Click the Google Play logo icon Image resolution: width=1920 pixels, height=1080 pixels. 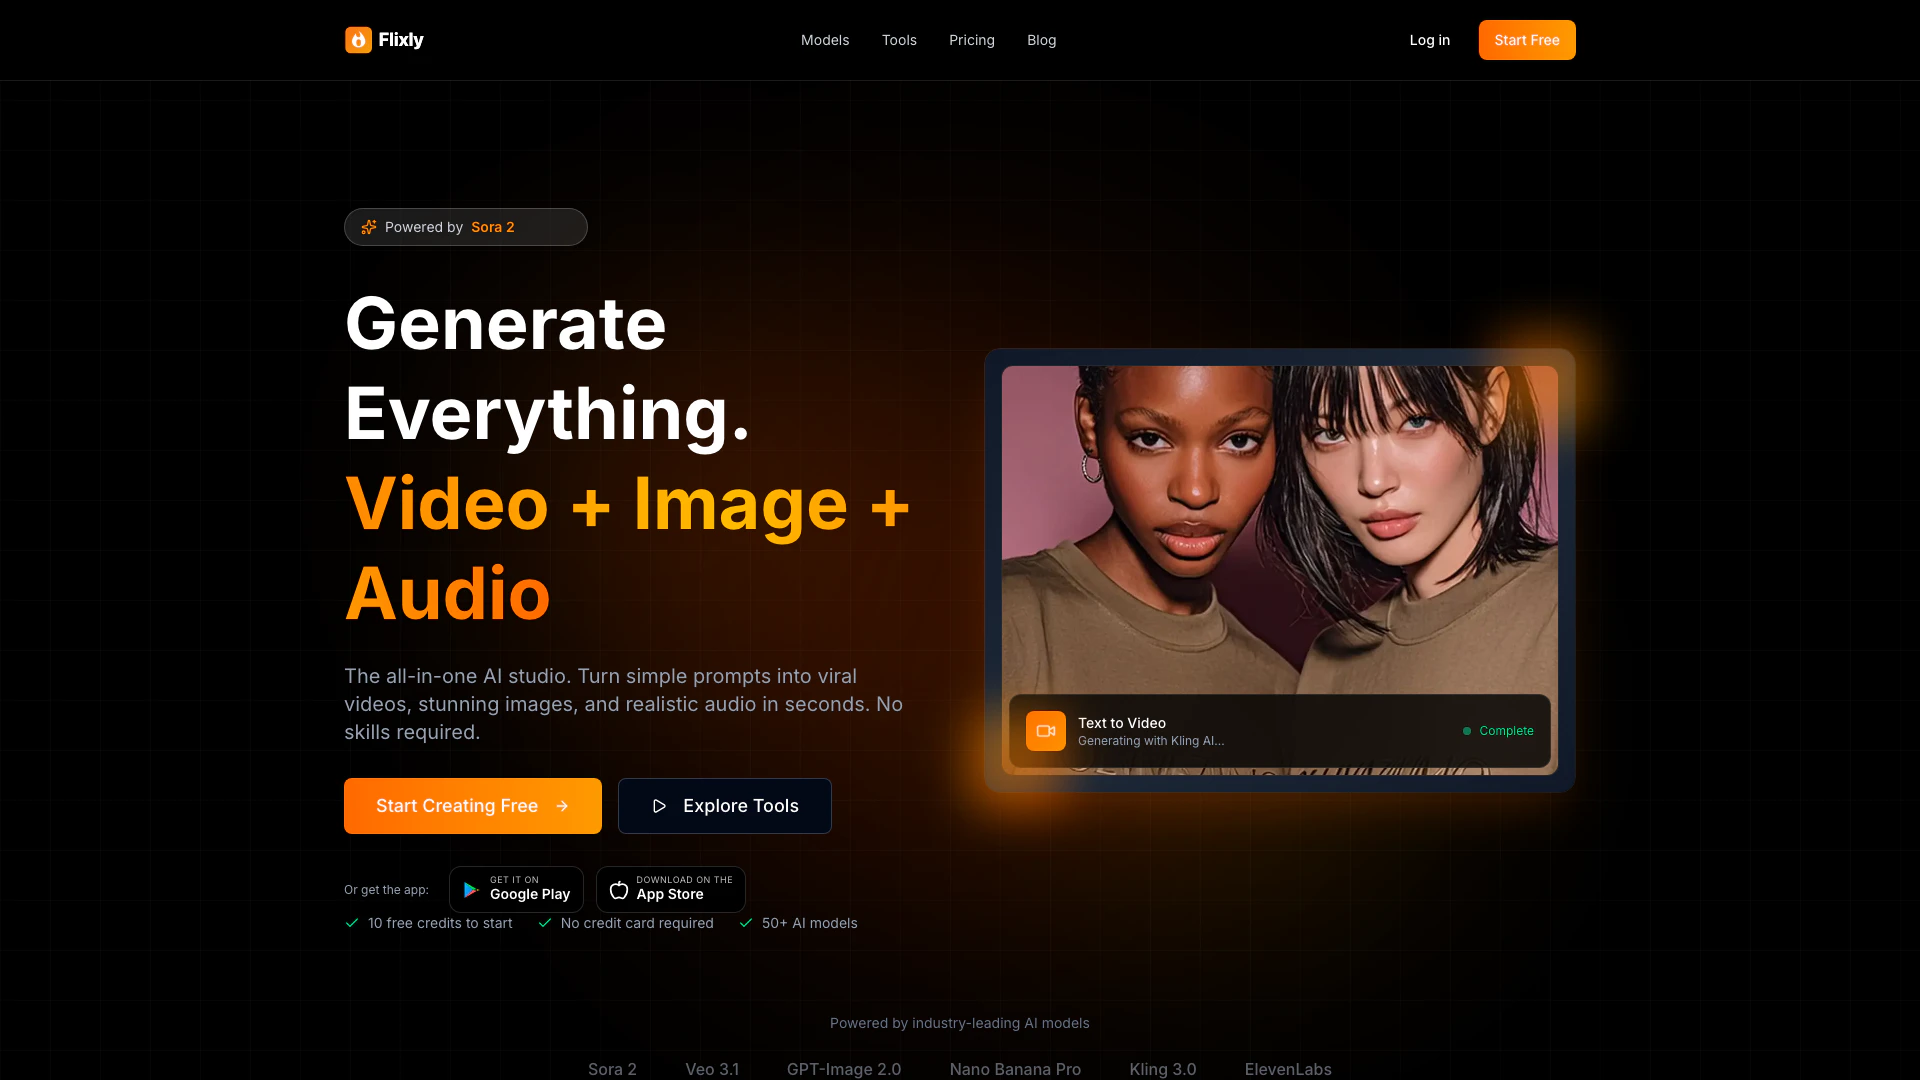click(471, 890)
